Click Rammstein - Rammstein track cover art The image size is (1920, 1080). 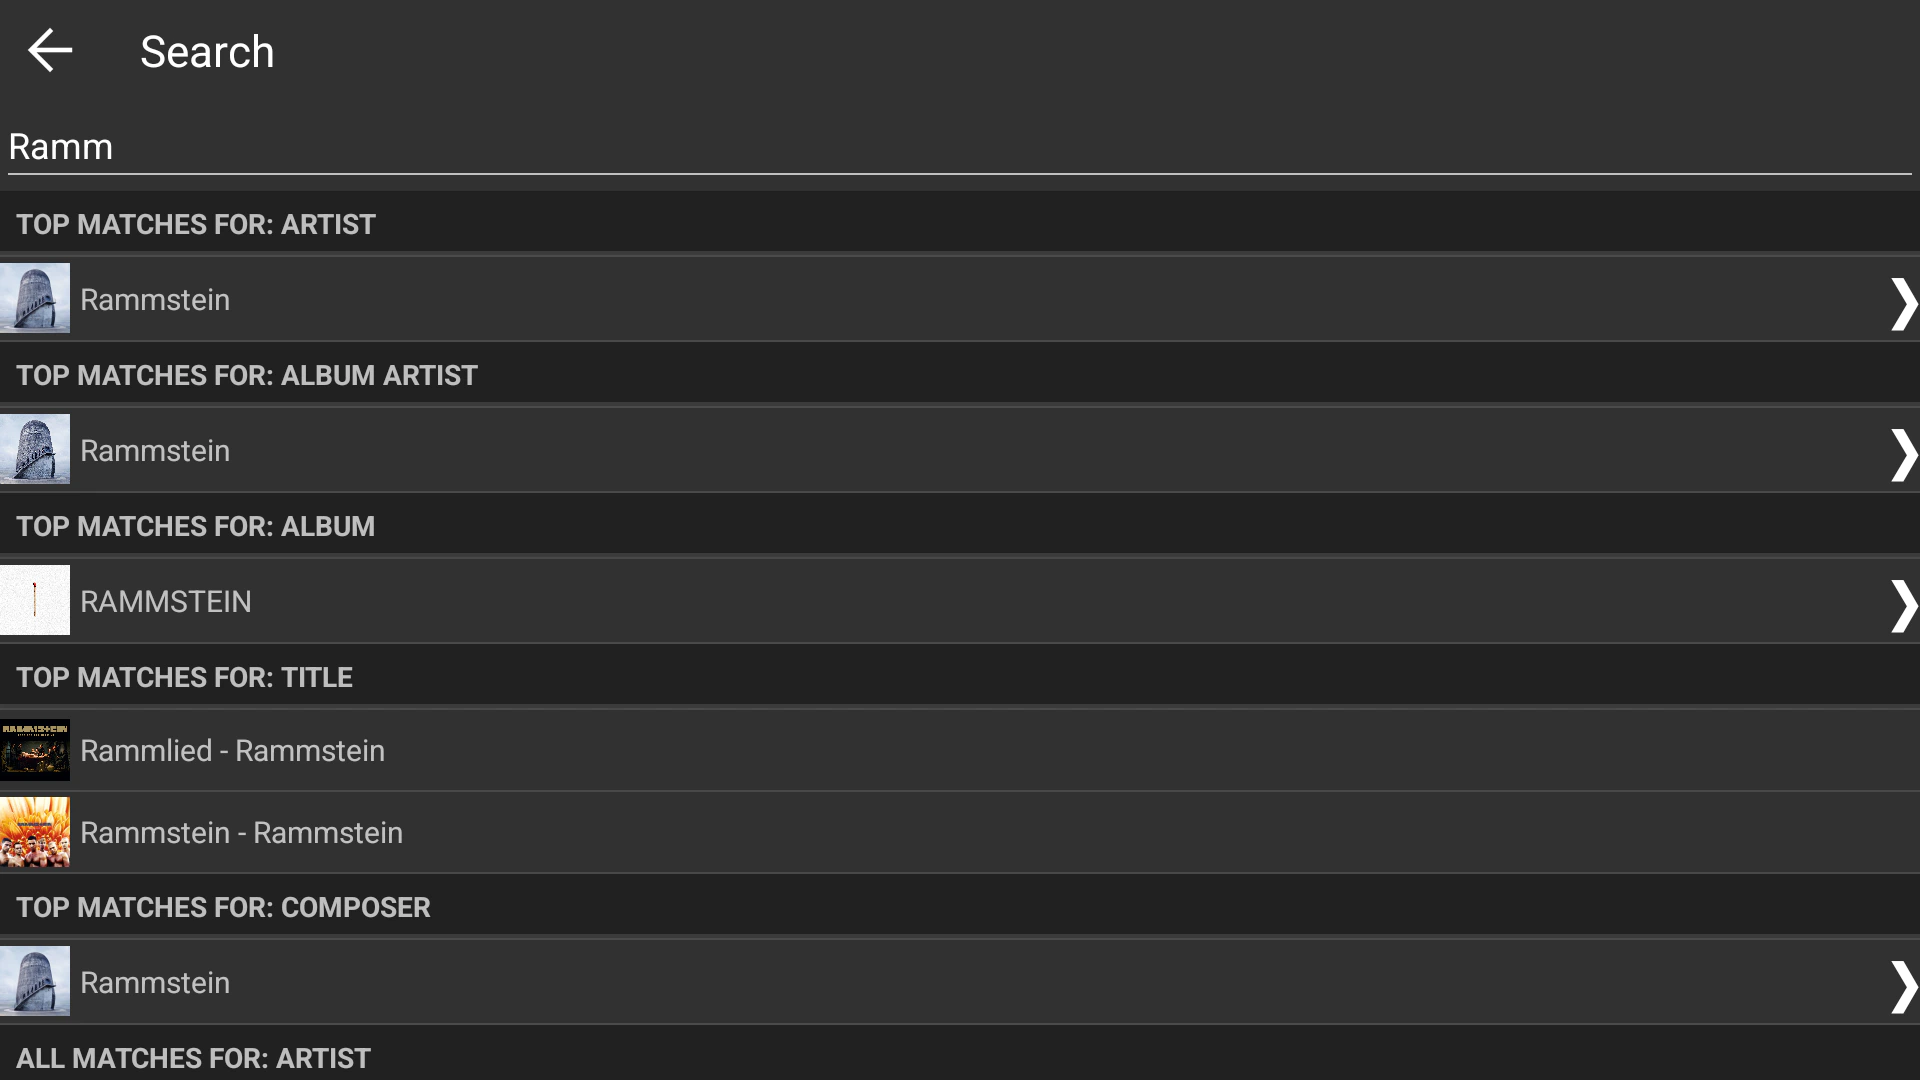coord(35,832)
